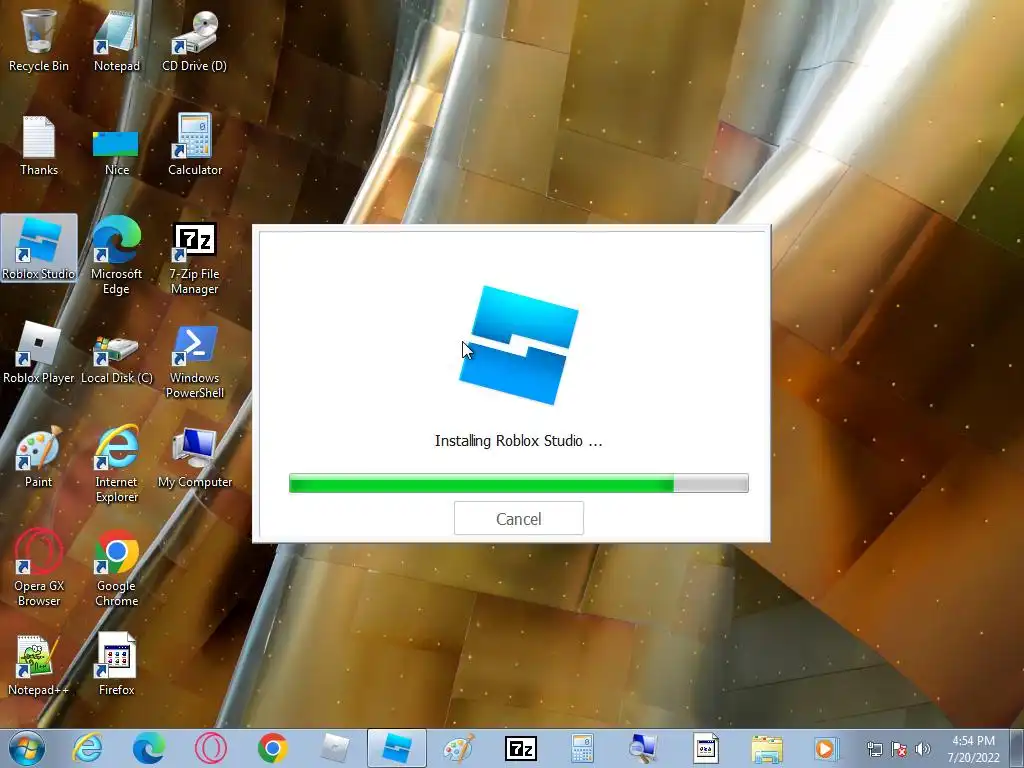Open Opera GX from the taskbar
The image size is (1024, 768).
click(211, 748)
